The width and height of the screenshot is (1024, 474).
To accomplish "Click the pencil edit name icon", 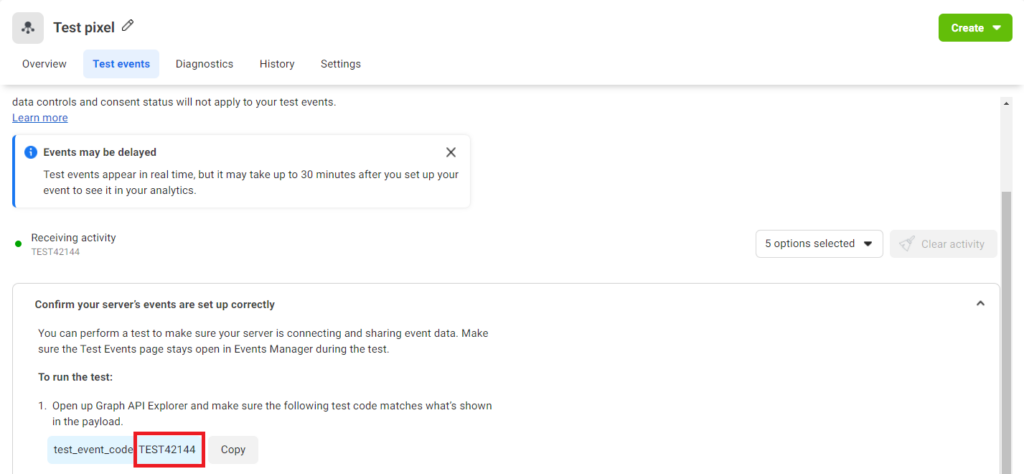I will click(127, 26).
